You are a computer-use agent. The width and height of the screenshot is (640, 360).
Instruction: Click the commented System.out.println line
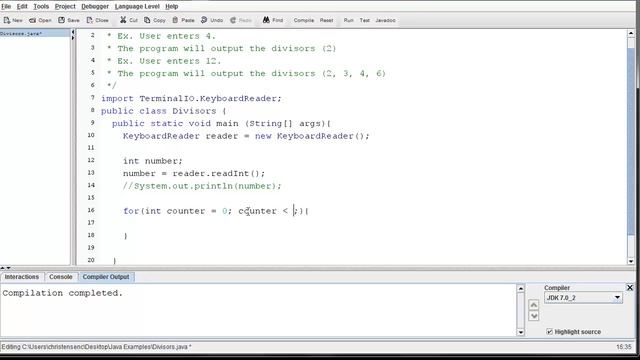tap(202, 186)
